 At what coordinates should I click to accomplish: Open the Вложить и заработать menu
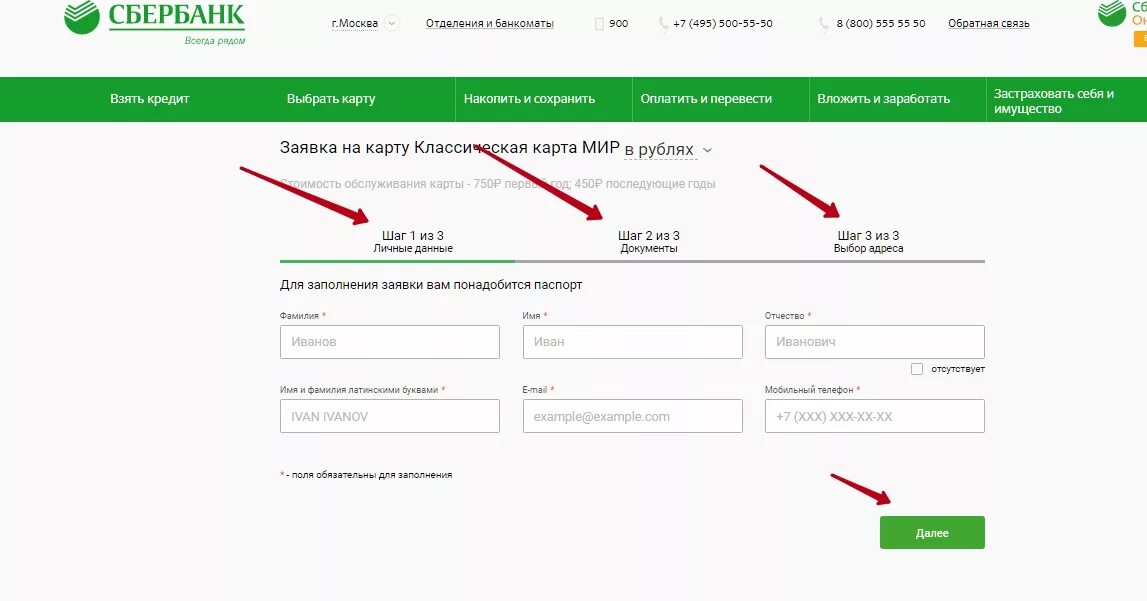click(884, 99)
